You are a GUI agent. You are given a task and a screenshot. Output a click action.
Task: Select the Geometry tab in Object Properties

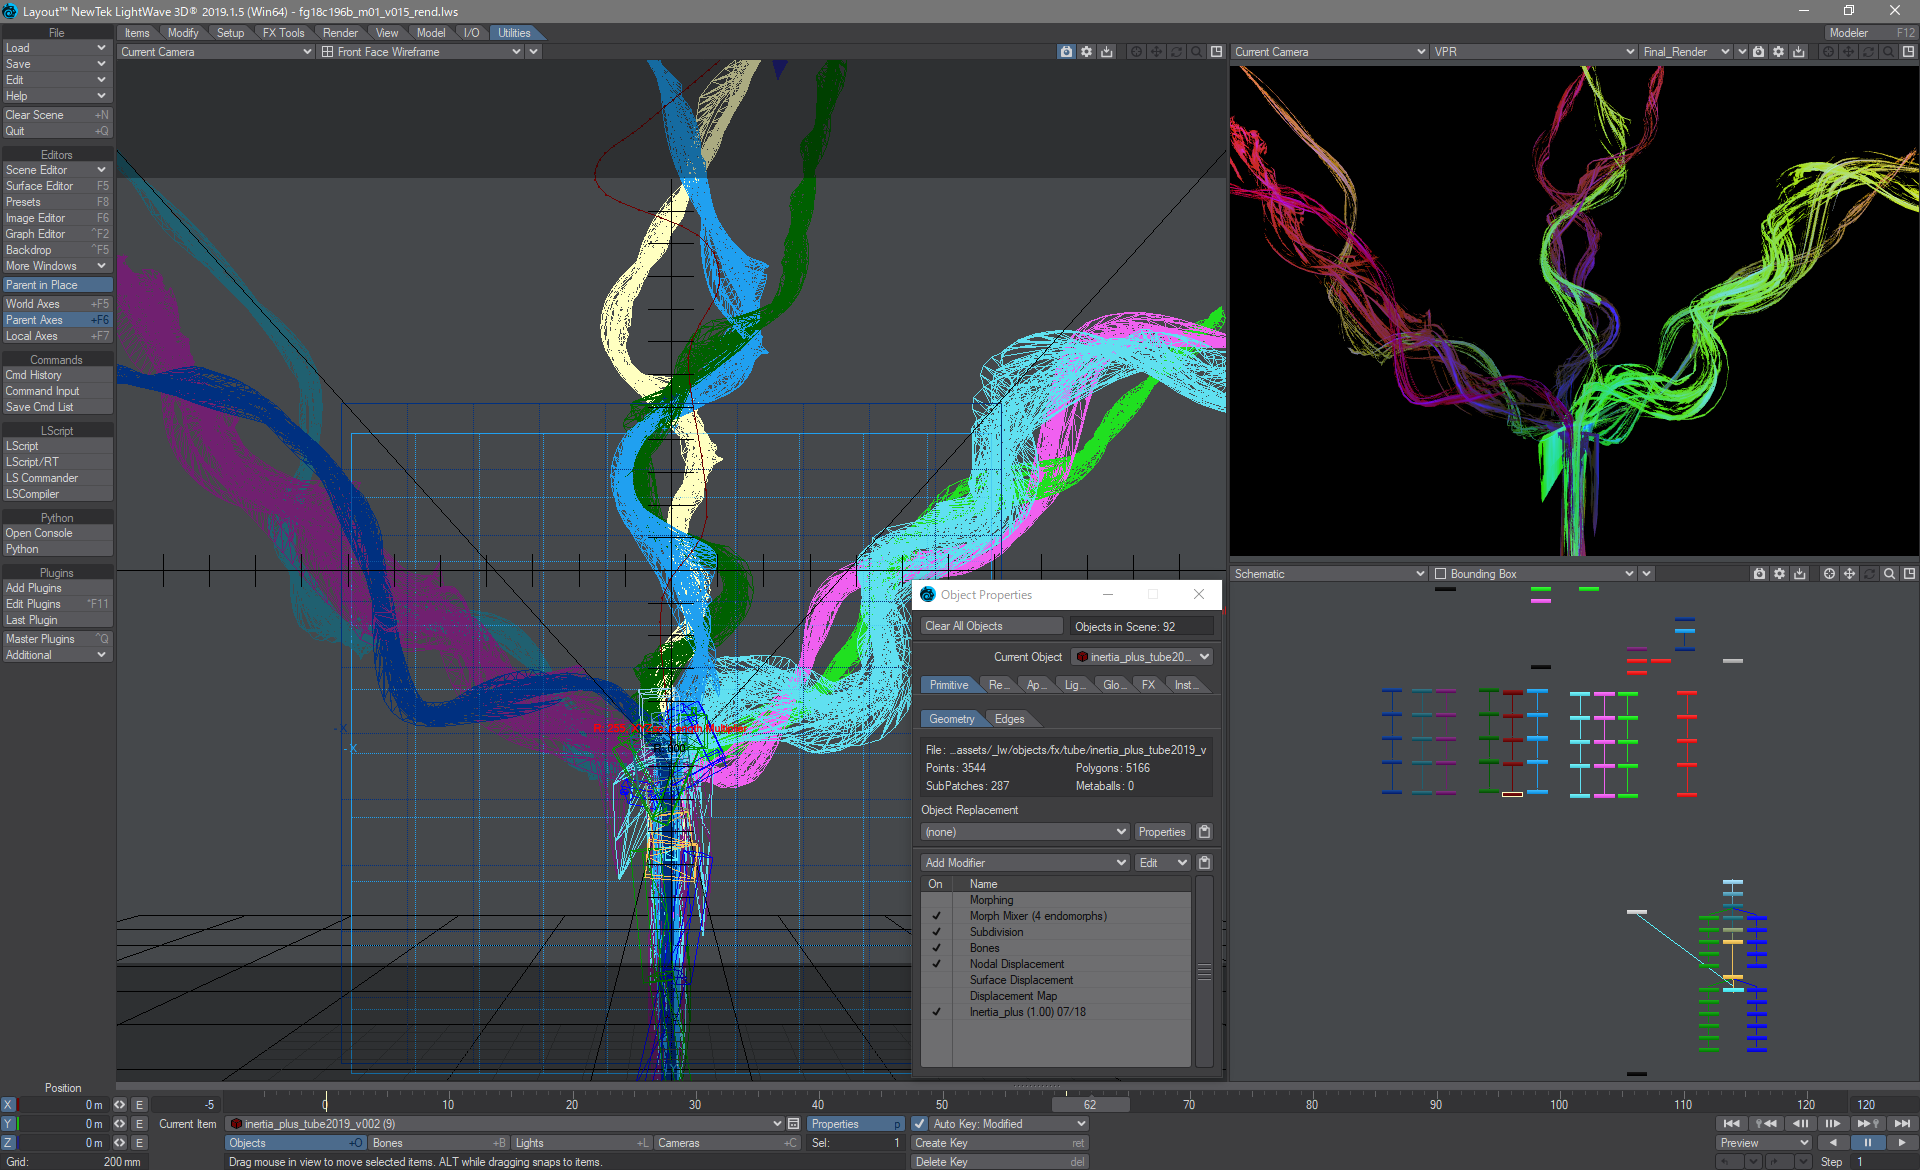point(950,717)
